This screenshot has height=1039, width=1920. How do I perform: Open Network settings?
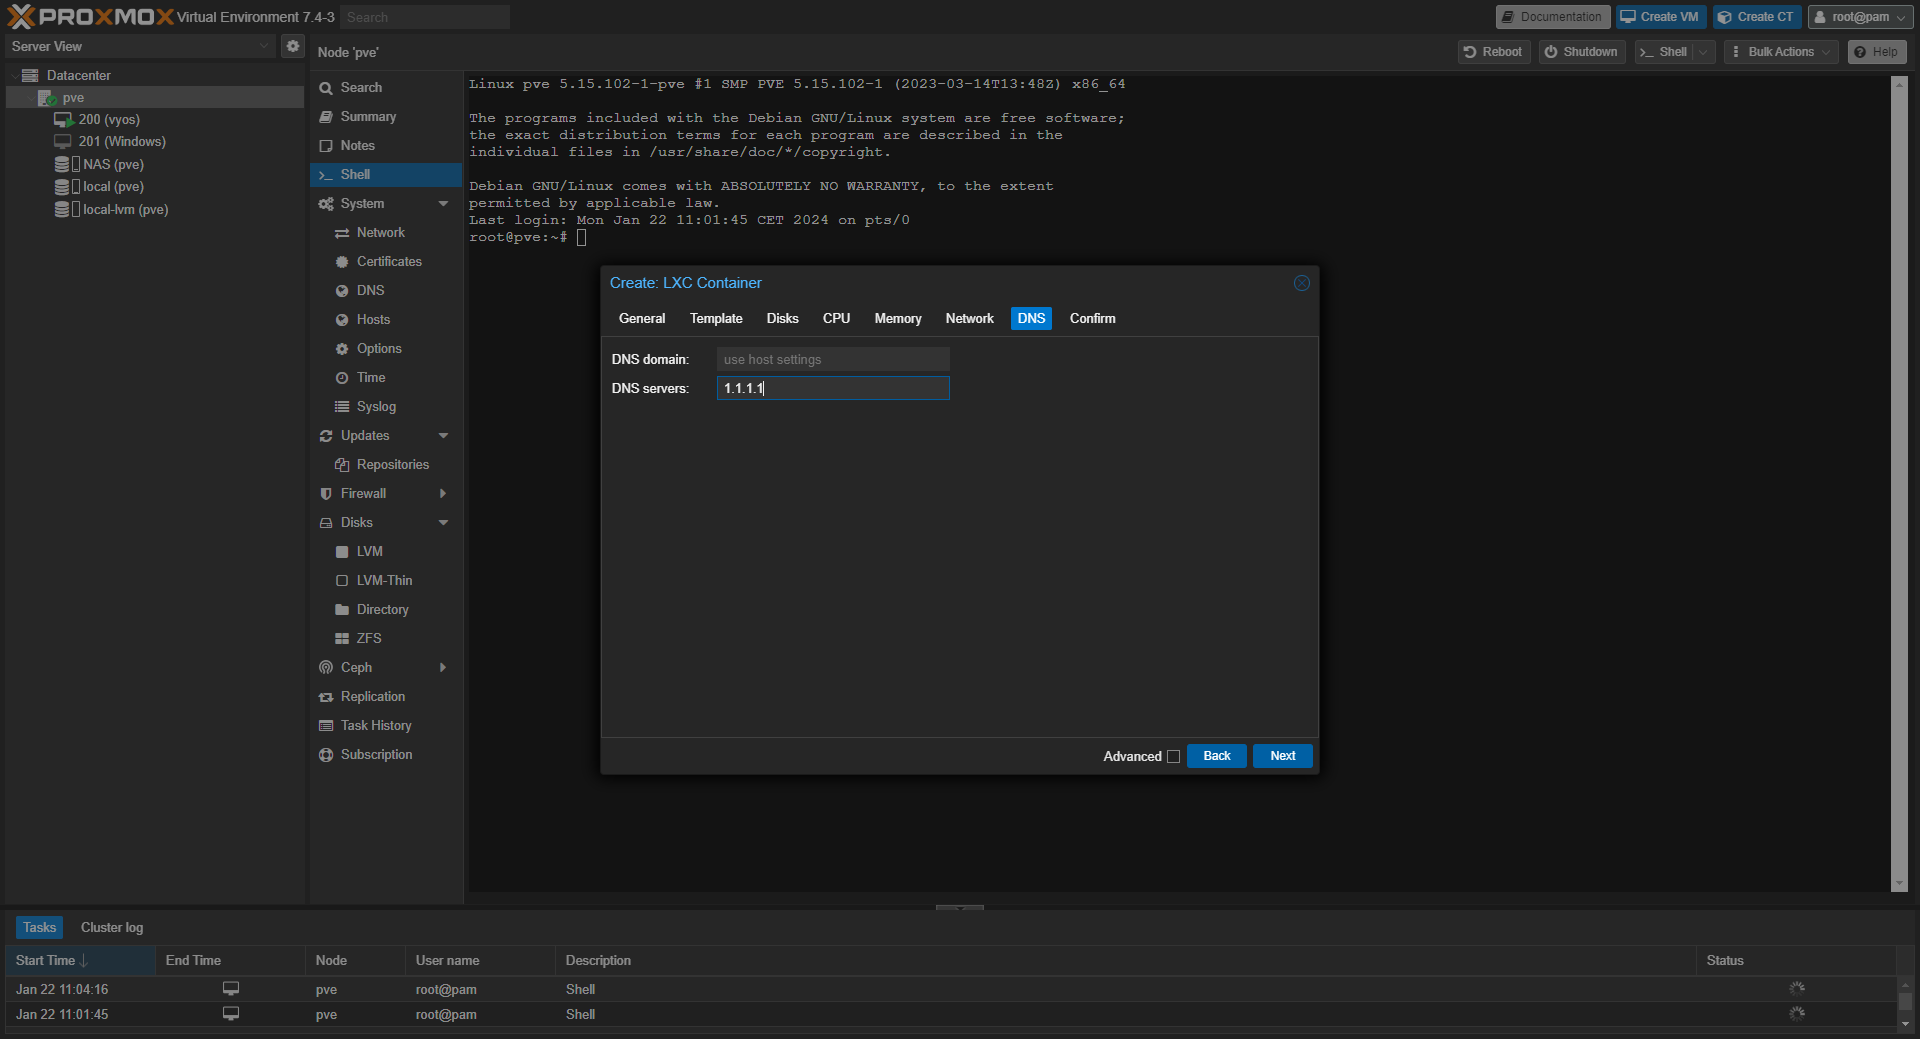point(386,232)
